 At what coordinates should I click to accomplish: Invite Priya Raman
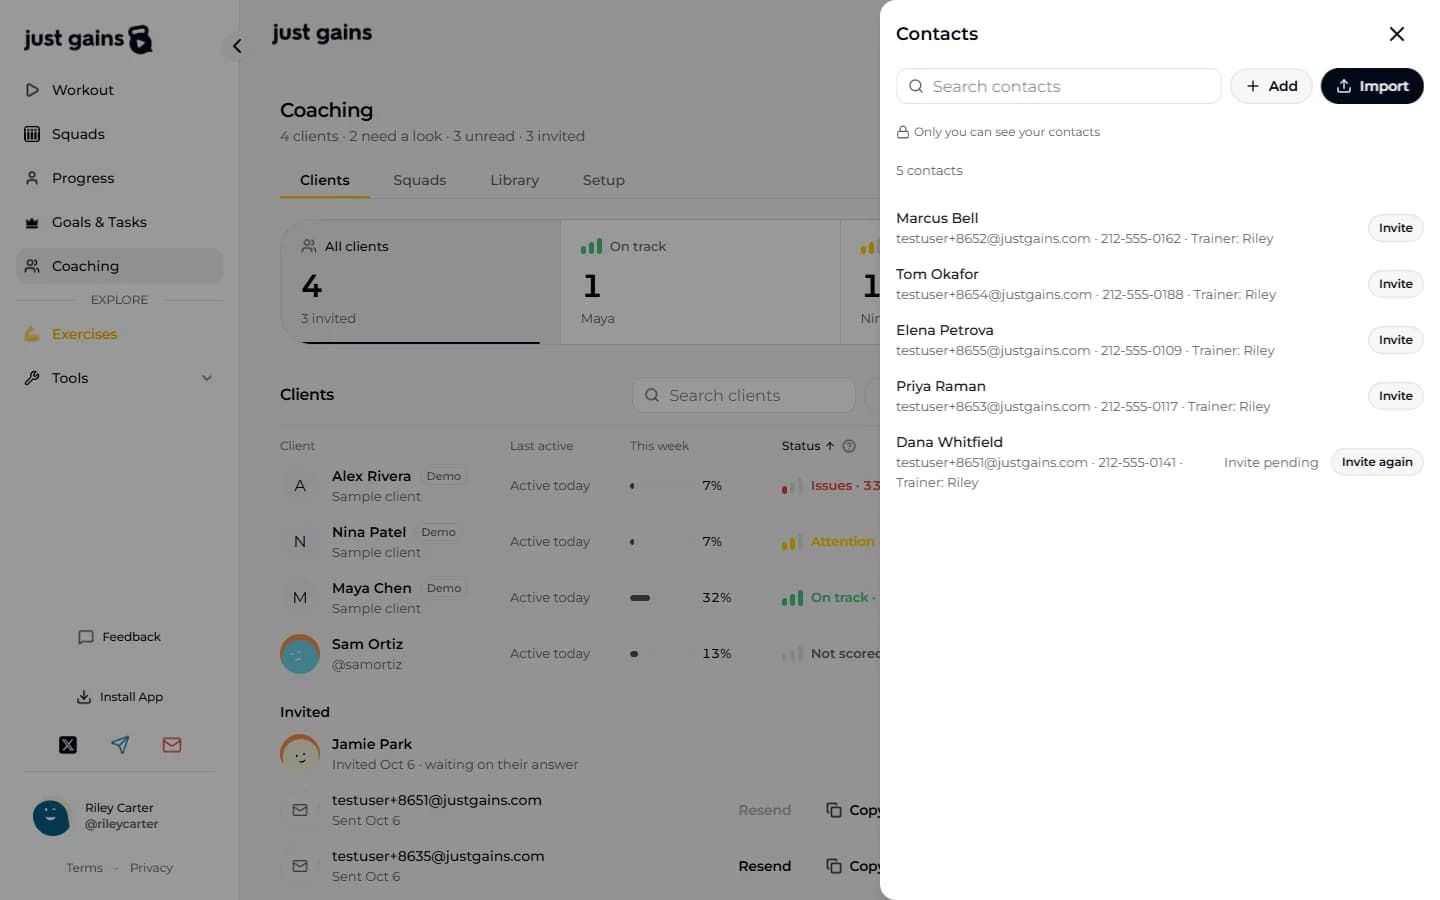[x=1395, y=396]
